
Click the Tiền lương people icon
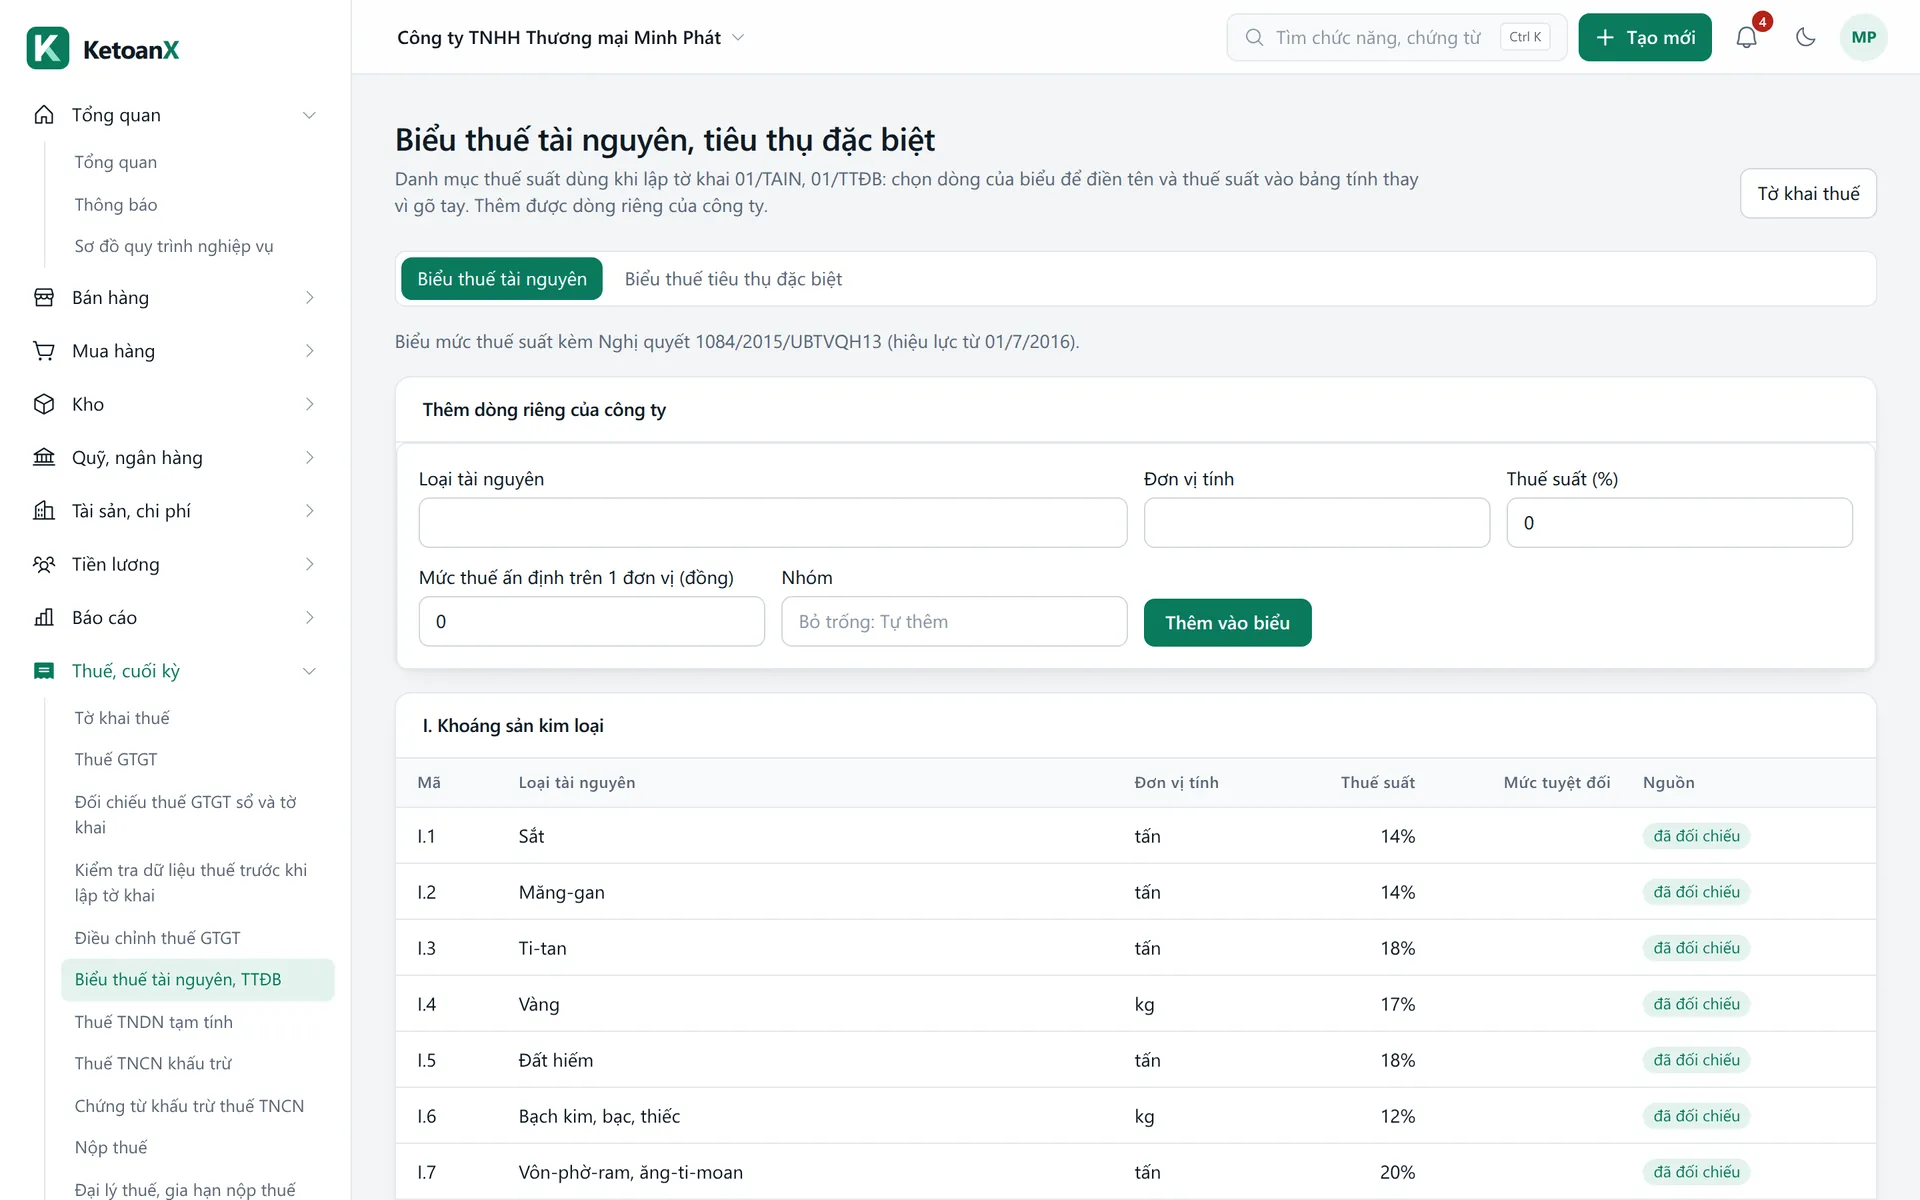point(44,564)
